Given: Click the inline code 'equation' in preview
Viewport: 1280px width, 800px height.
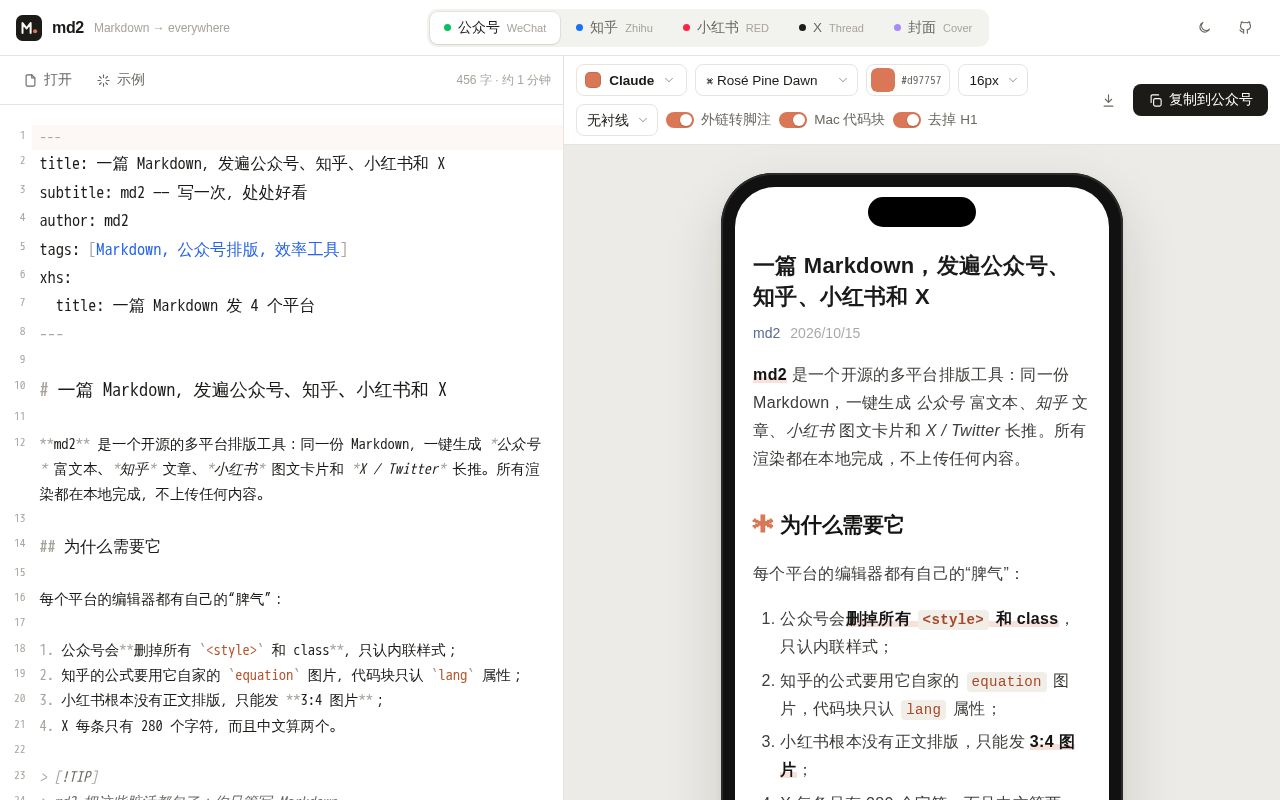Looking at the screenshot, I should coord(1006,681).
